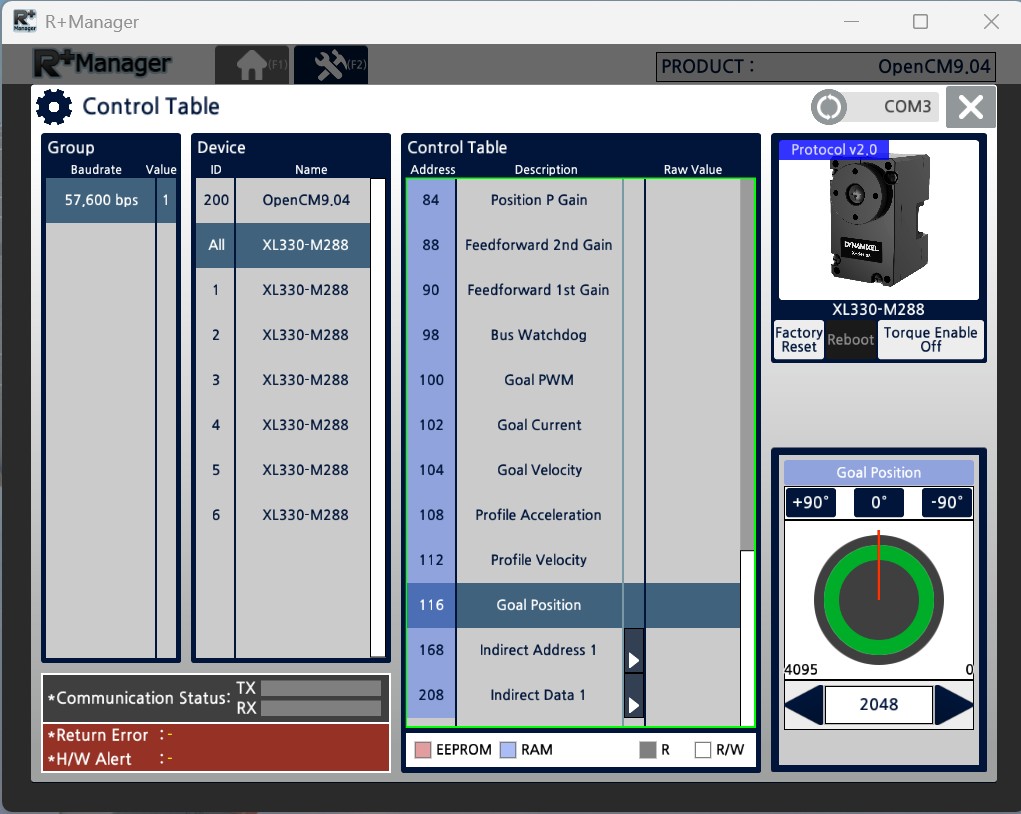
Task: Click the EEPROM legend color swatch
Action: (x=423, y=750)
